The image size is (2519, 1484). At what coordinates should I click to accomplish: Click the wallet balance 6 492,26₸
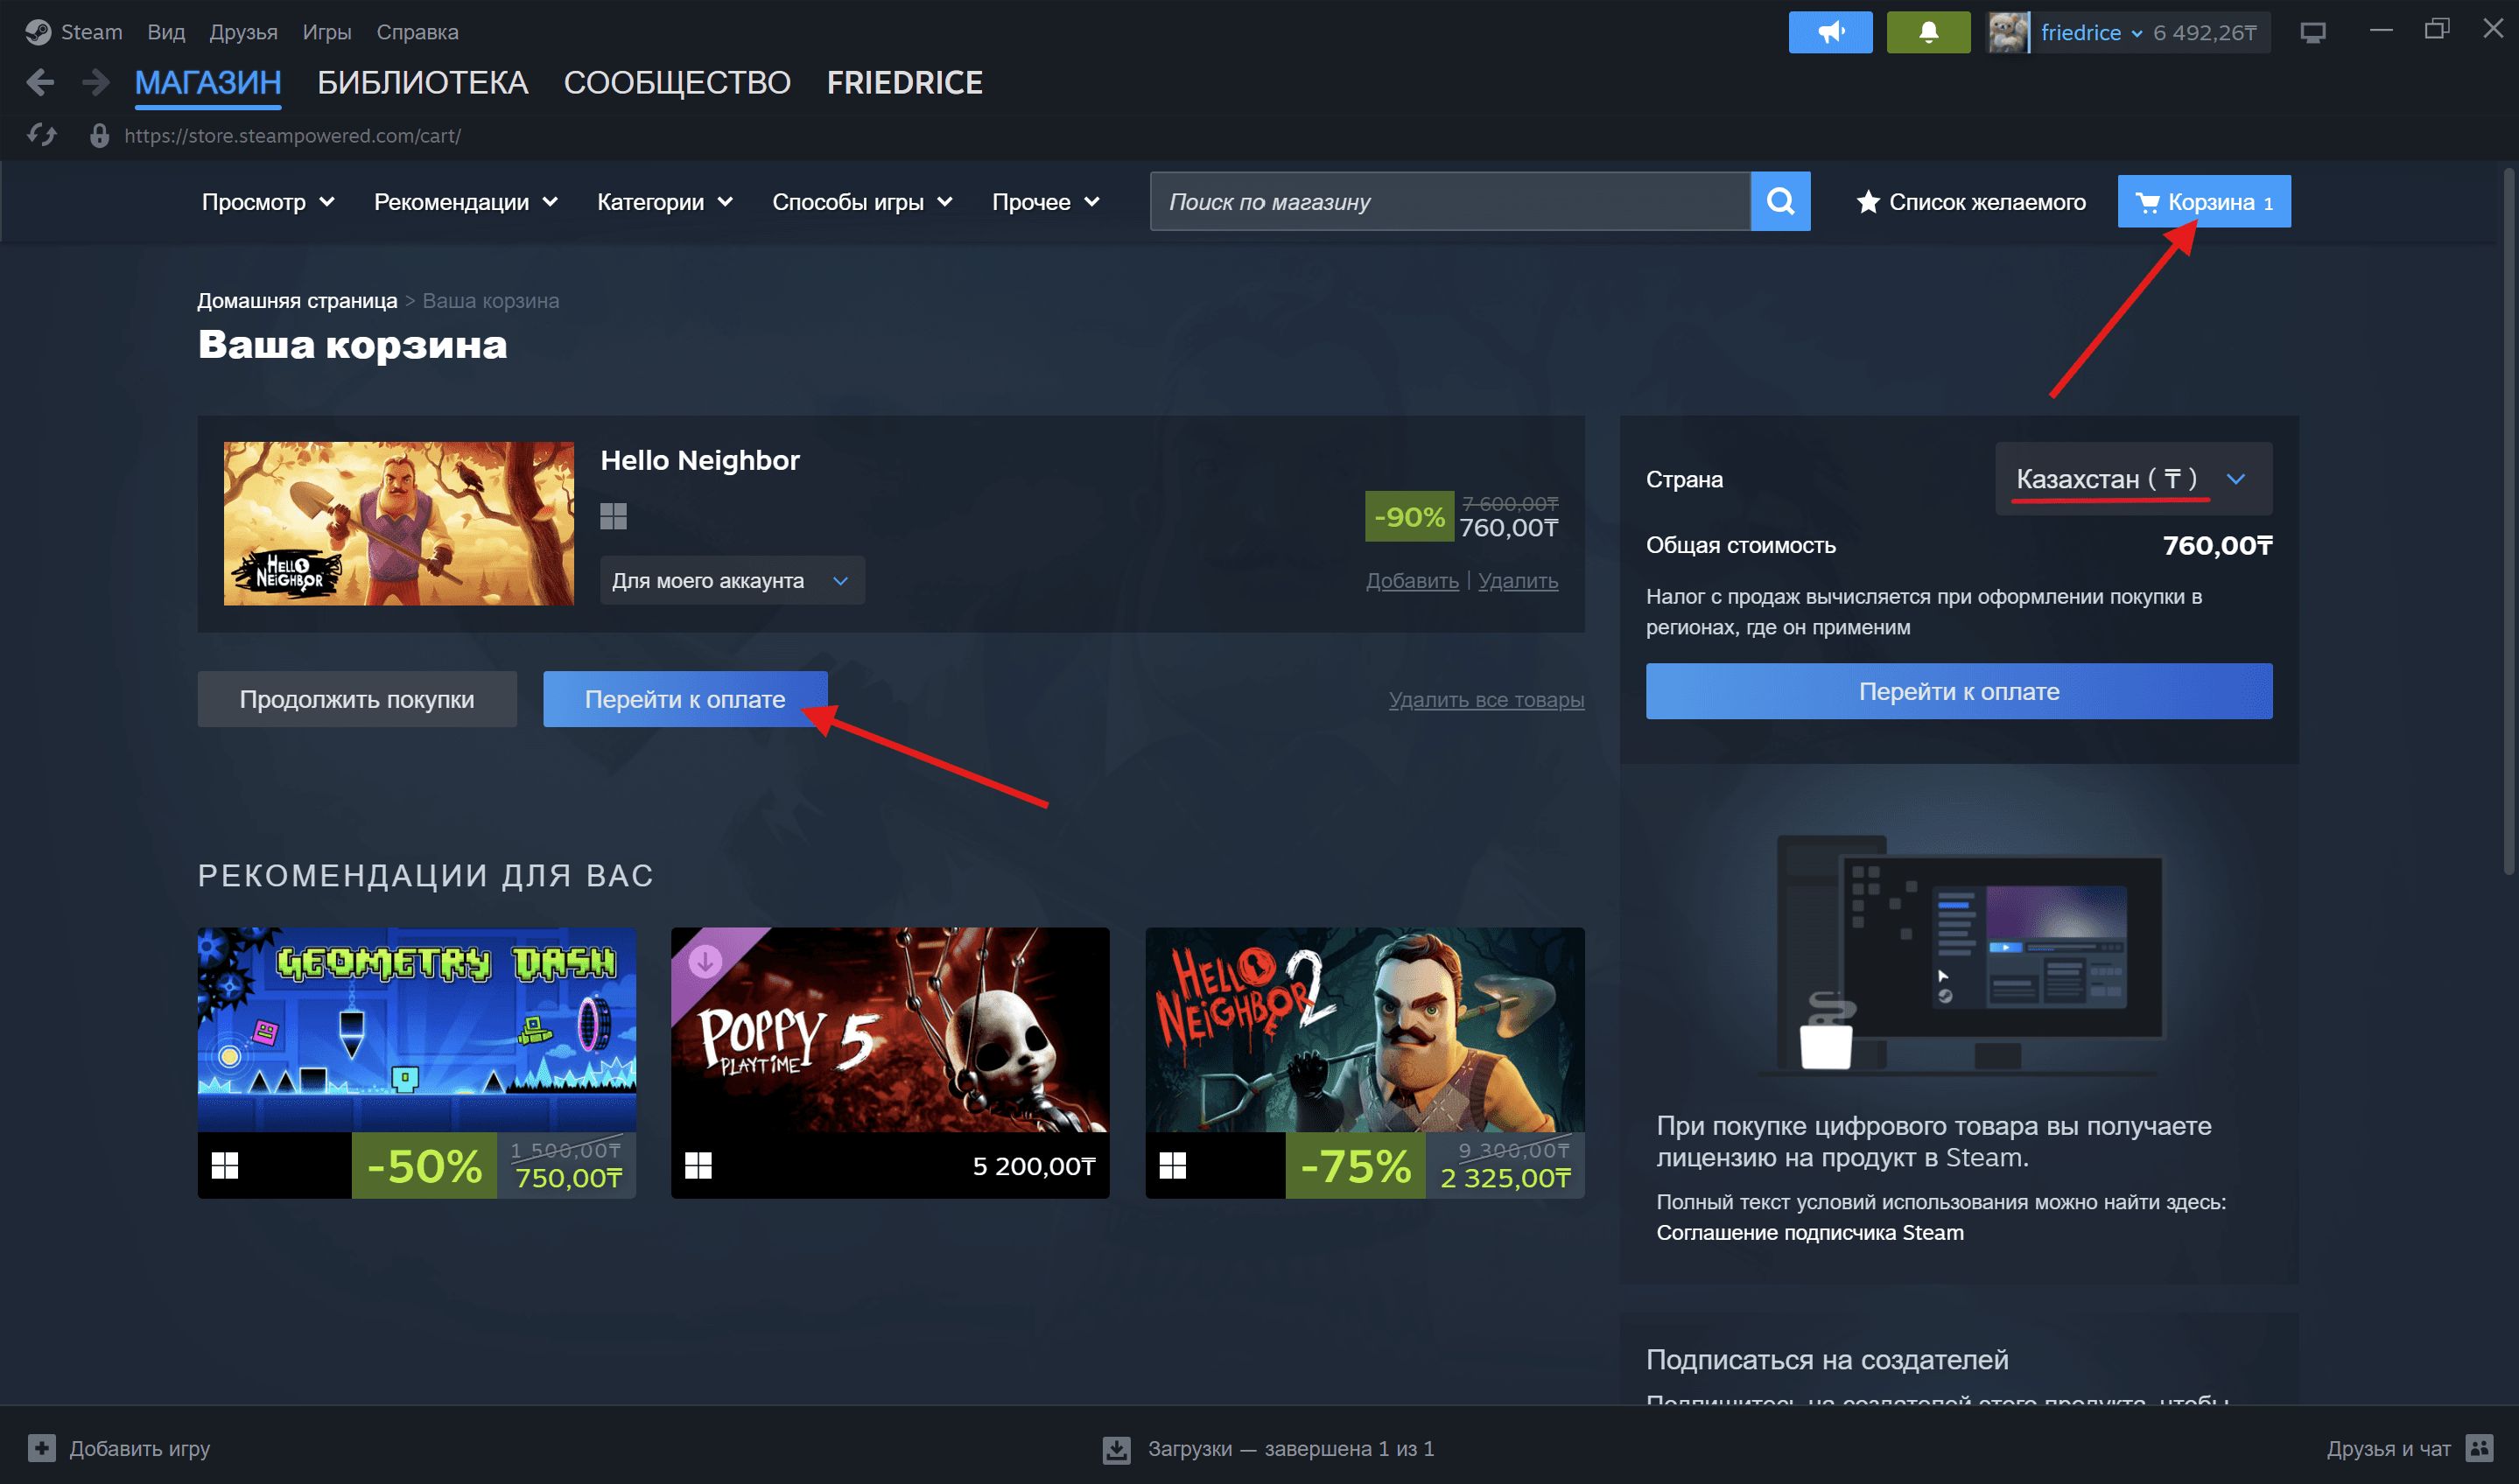pyautogui.click(x=2204, y=32)
